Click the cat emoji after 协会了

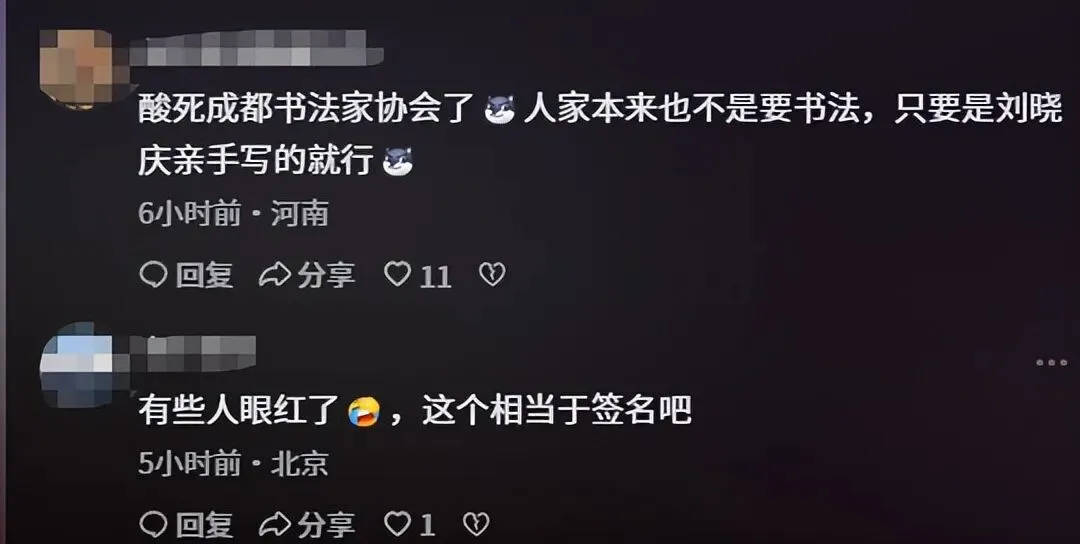(x=500, y=110)
